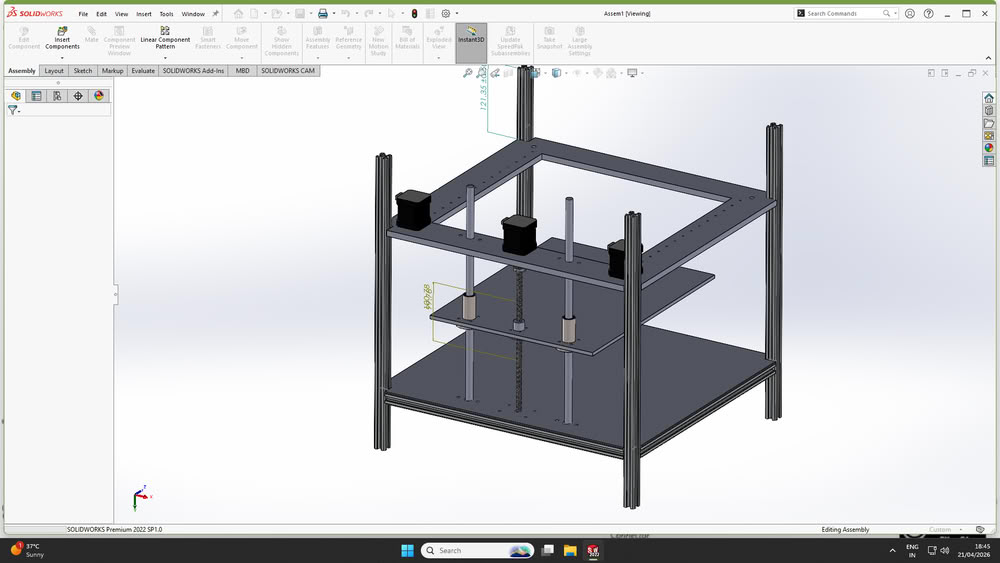
Task: Open the DisplayManager color ball tab
Action: tap(99, 96)
